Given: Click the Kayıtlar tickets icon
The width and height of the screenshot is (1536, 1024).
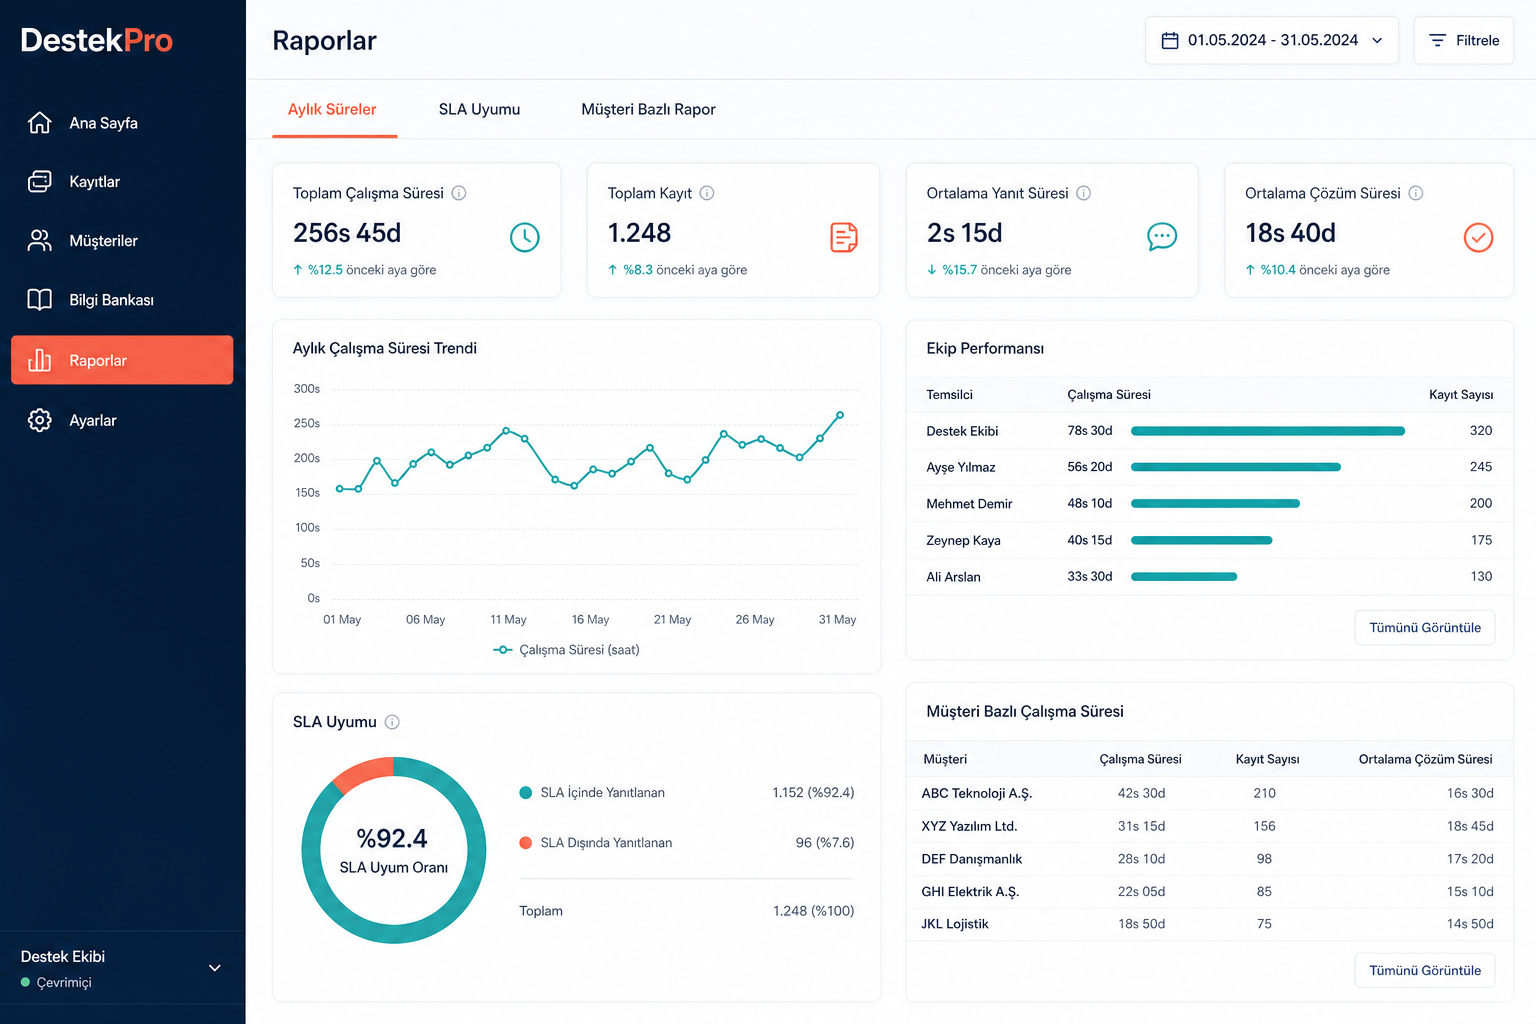Looking at the screenshot, I should (x=40, y=181).
